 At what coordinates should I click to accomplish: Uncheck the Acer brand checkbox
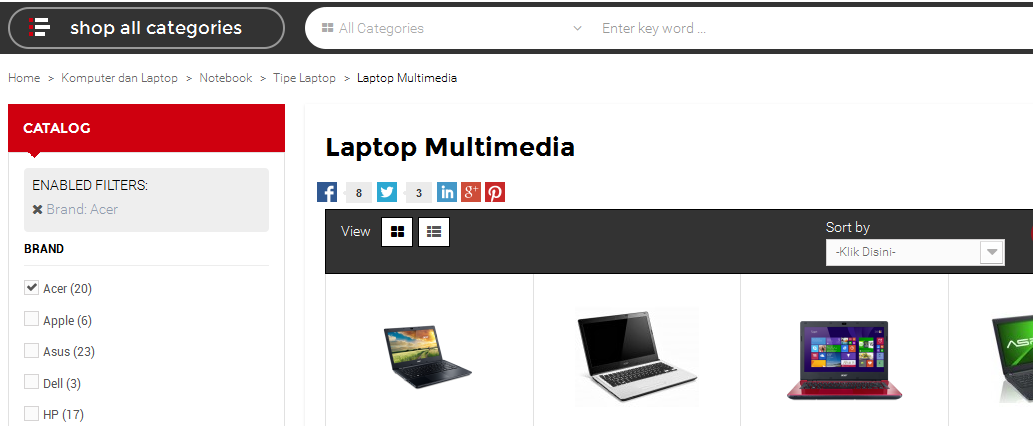(x=31, y=287)
